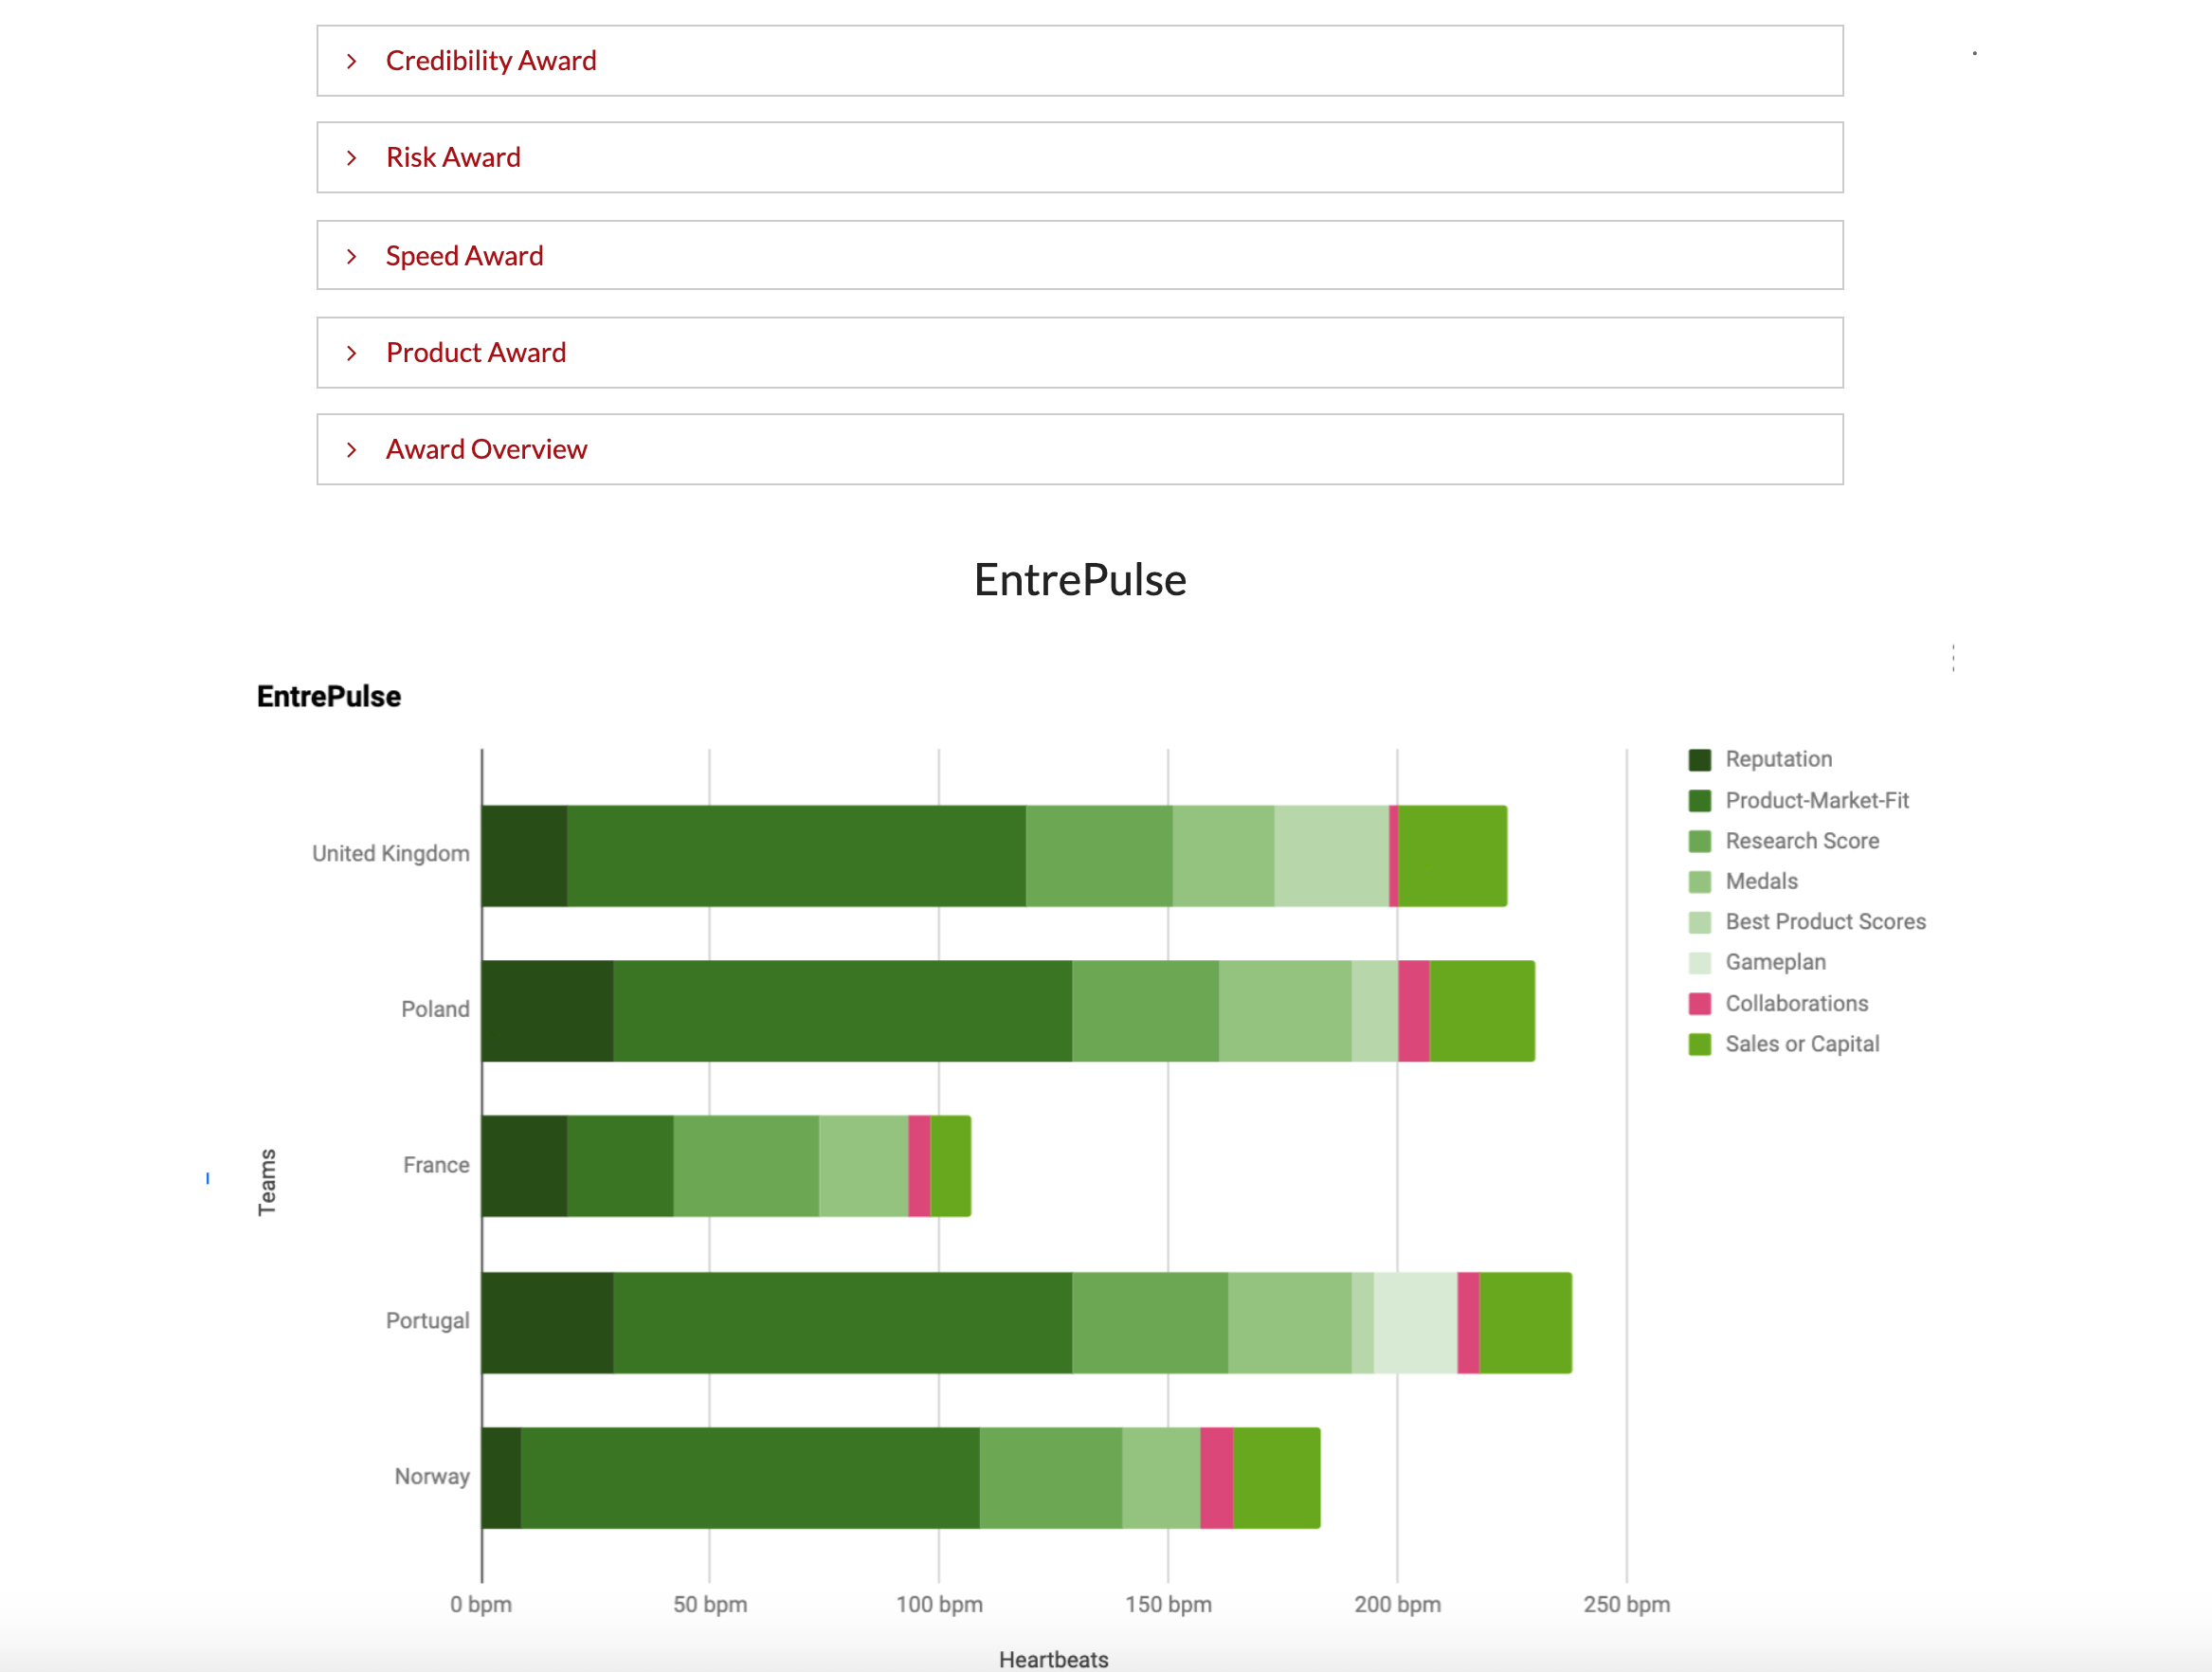The height and width of the screenshot is (1672, 2212).
Task: Click the Norway Product-Market-Fit bar segment
Action: tap(751, 1478)
